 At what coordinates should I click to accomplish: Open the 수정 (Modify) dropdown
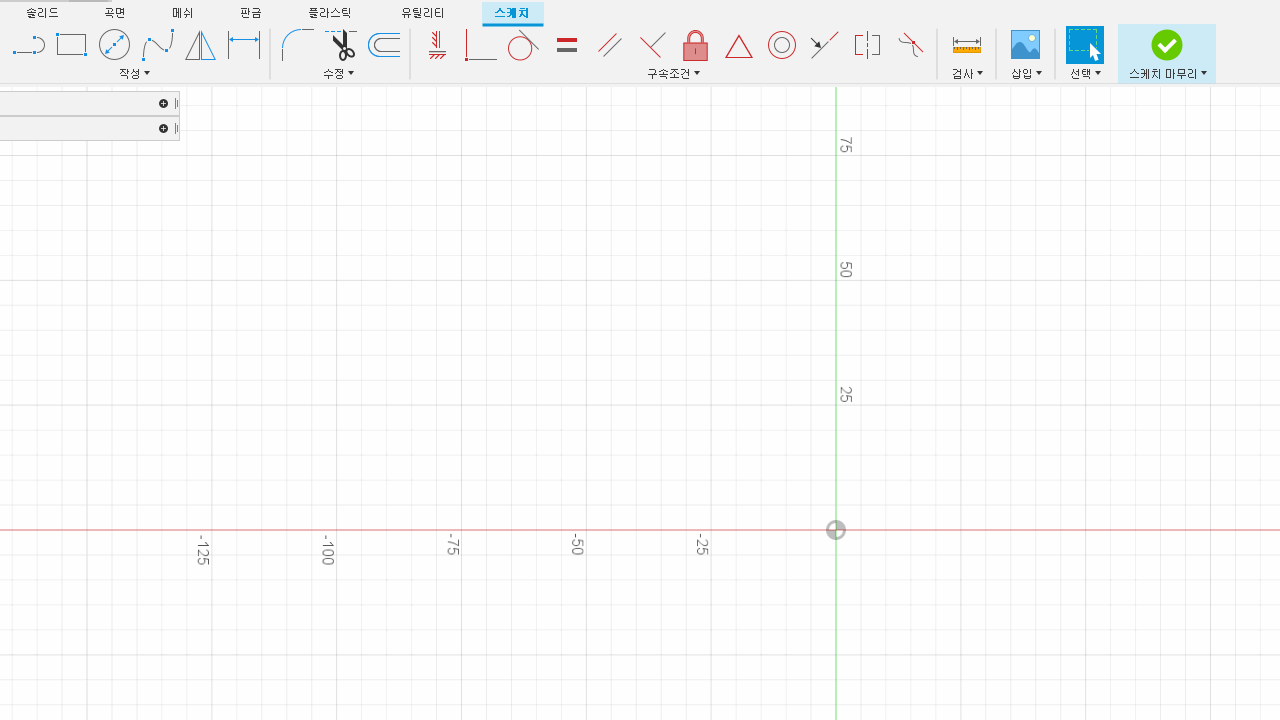pos(339,74)
